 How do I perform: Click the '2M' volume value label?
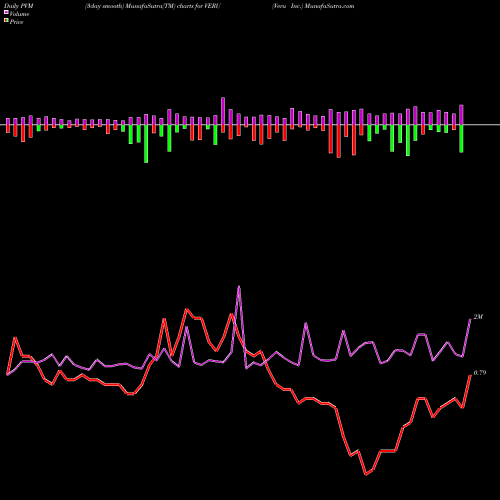click(478, 317)
